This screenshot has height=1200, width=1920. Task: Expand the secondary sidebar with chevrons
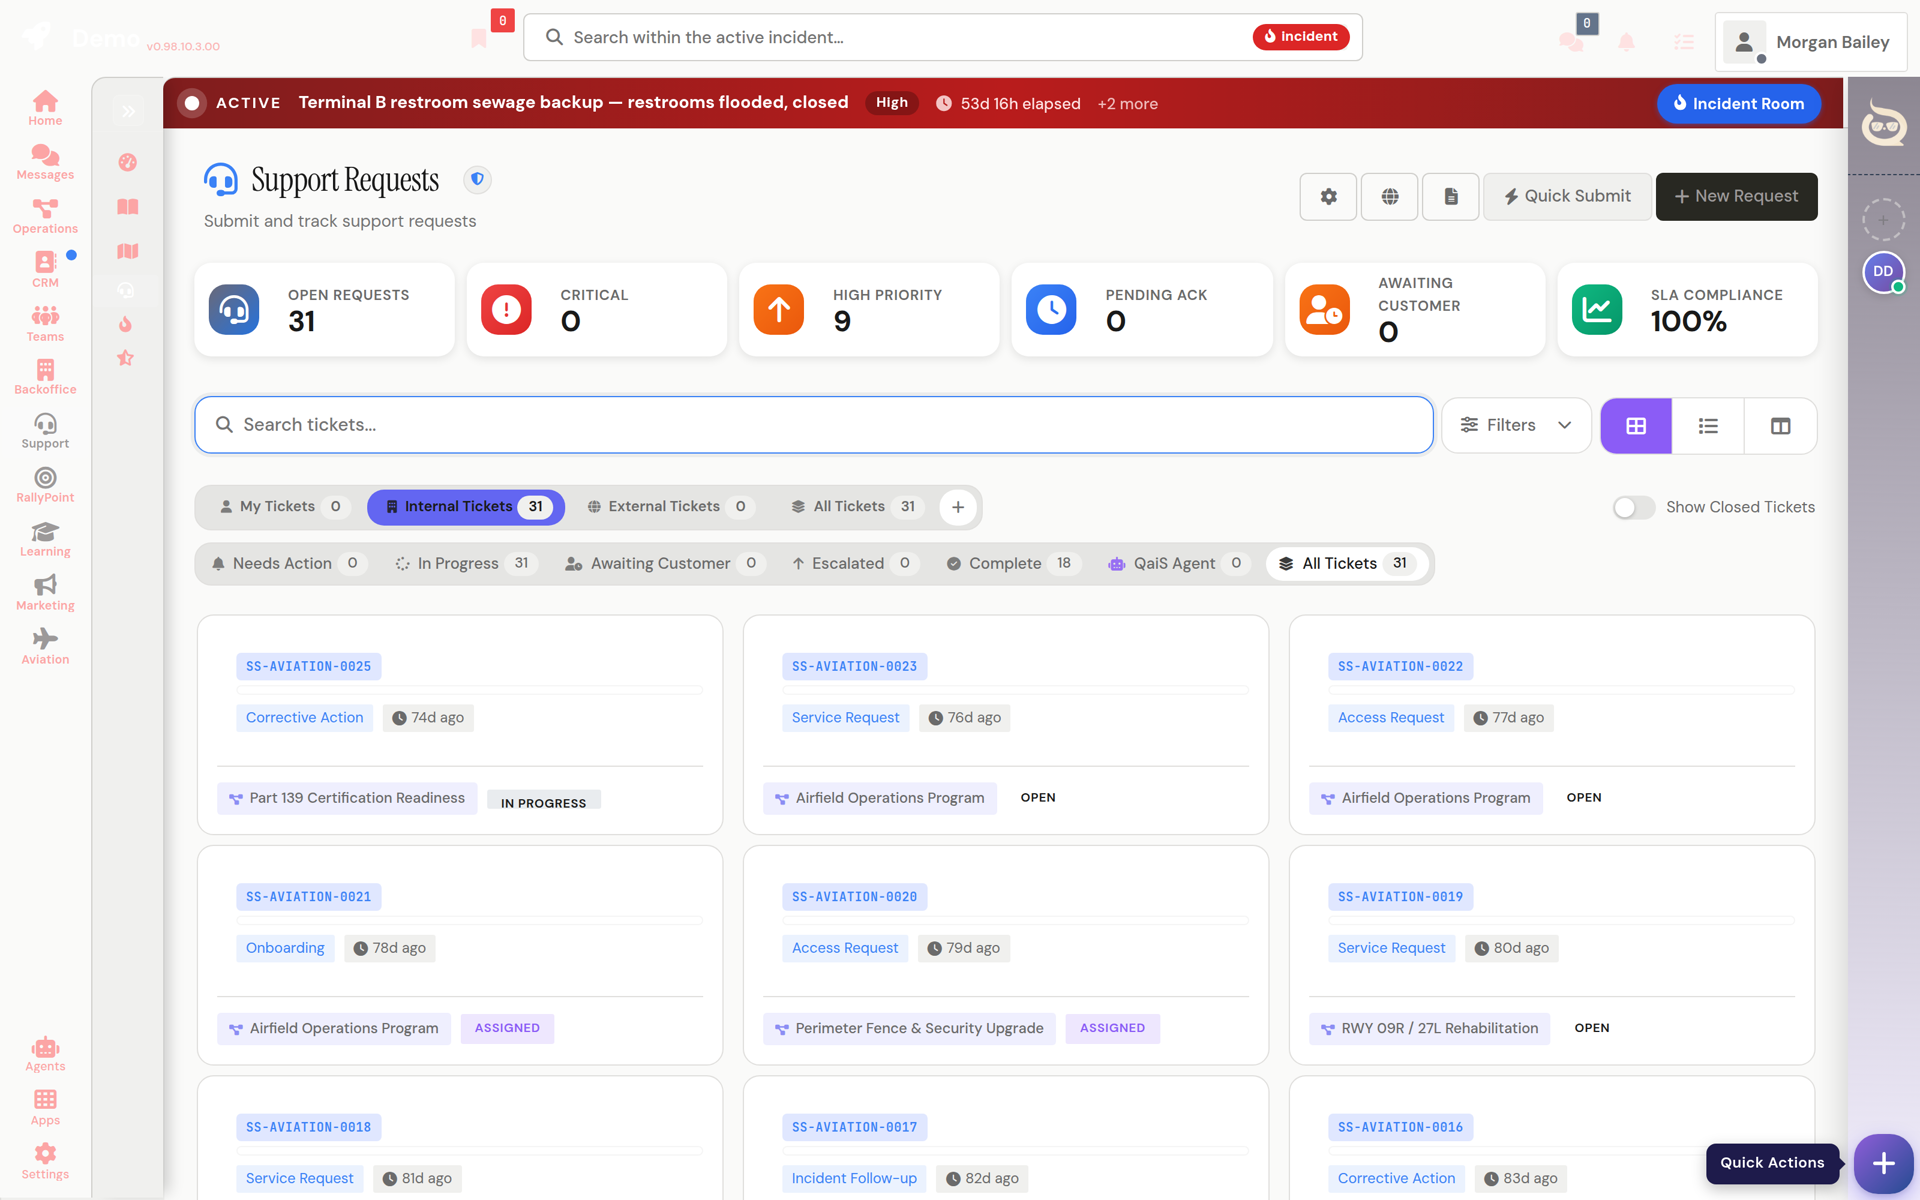pos(128,112)
